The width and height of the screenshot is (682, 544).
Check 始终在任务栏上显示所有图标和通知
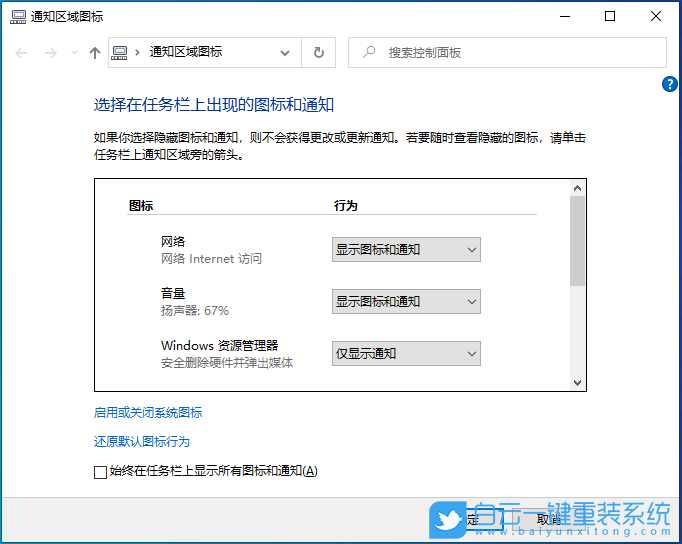coord(100,472)
